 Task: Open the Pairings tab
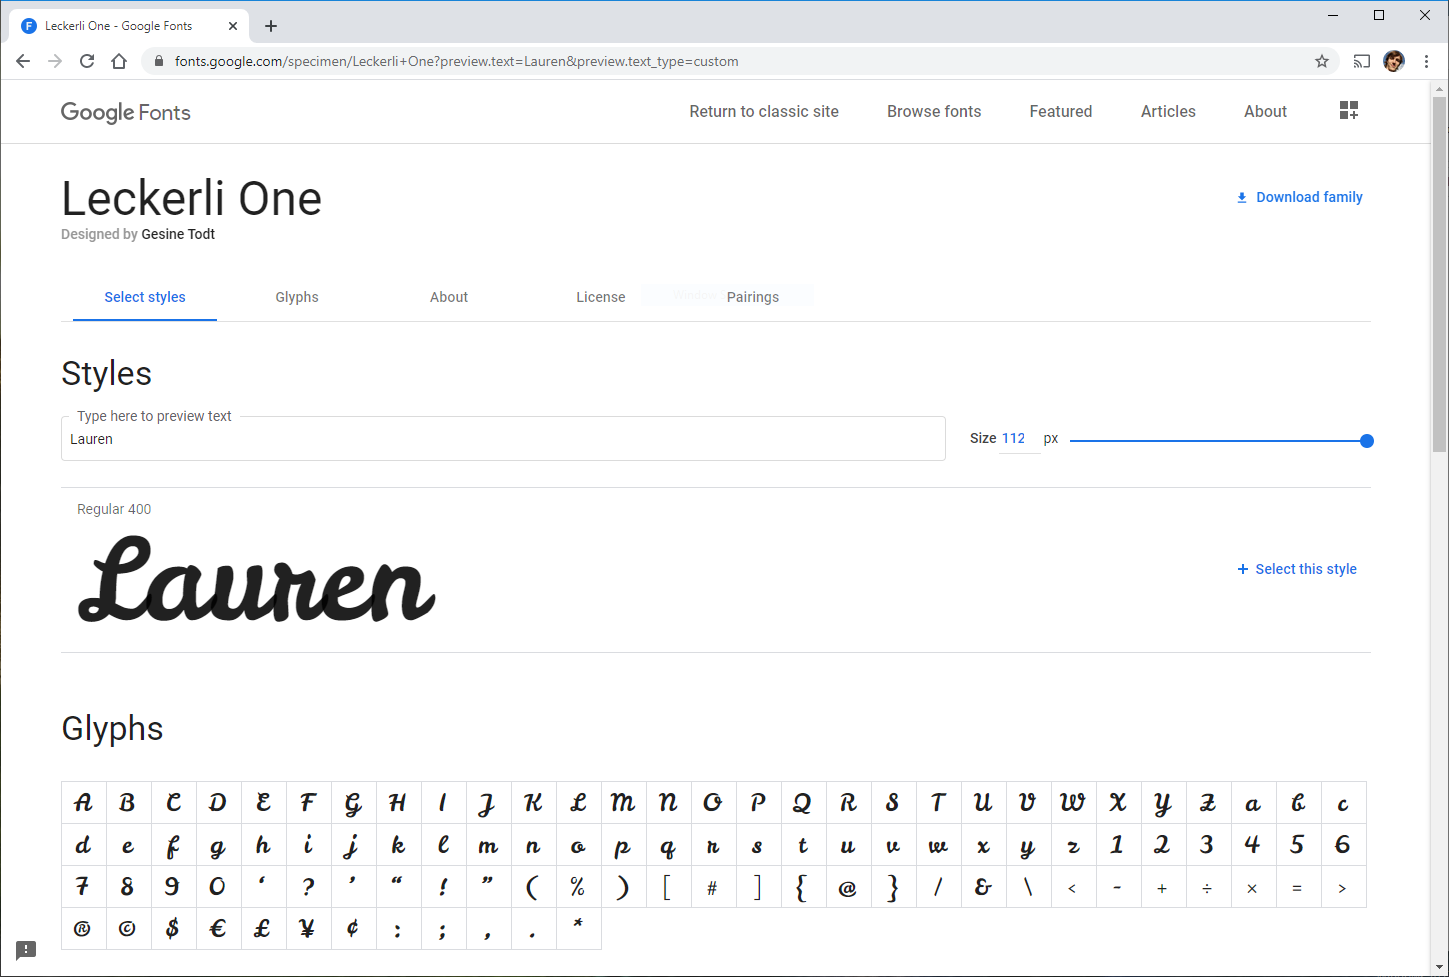click(753, 297)
